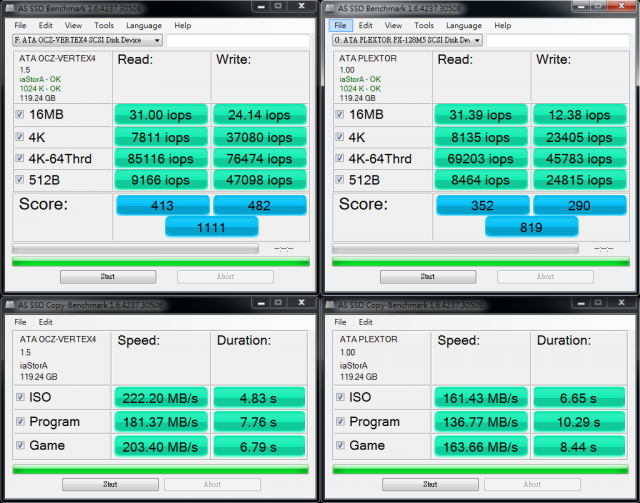The width and height of the screenshot is (640, 503).
Task: Toggle ISO checkbox in PLEXTOR Copy-Benchmark
Action: [x=340, y=397]
